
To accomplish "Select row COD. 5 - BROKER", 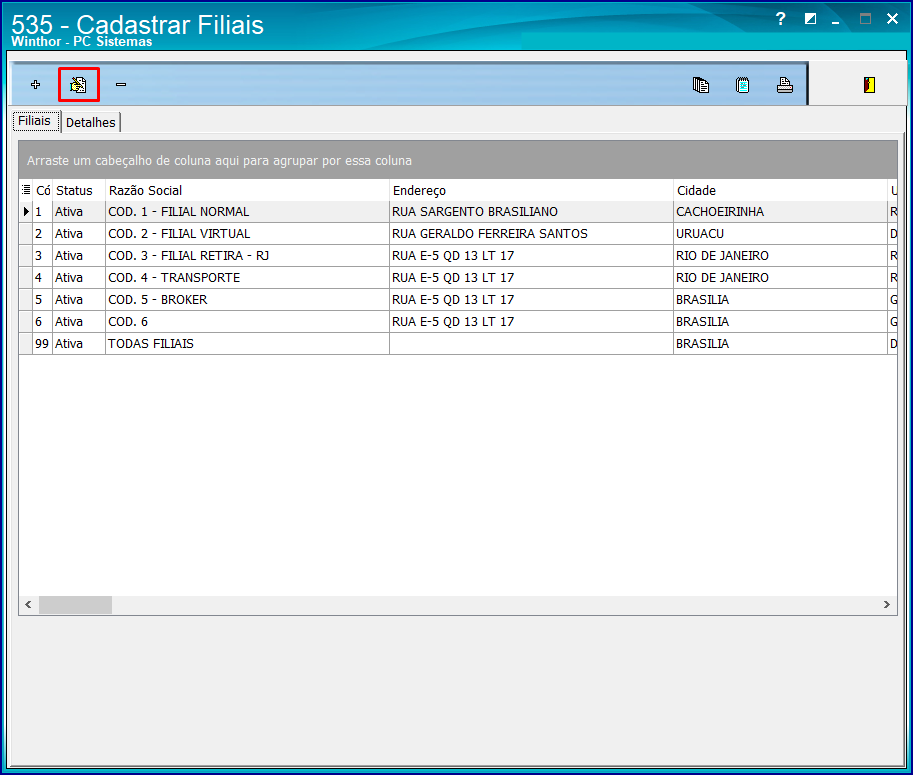I will tap(458, 300).
